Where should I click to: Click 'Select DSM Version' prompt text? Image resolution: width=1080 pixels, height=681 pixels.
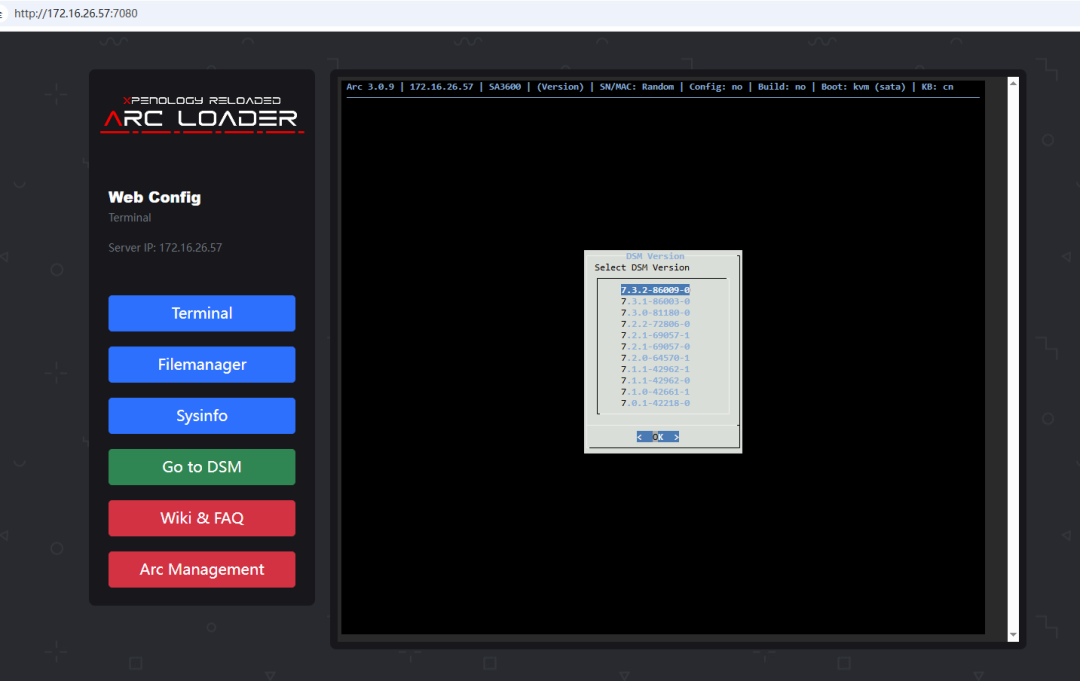pyautogui.click(x=642, y=267)
